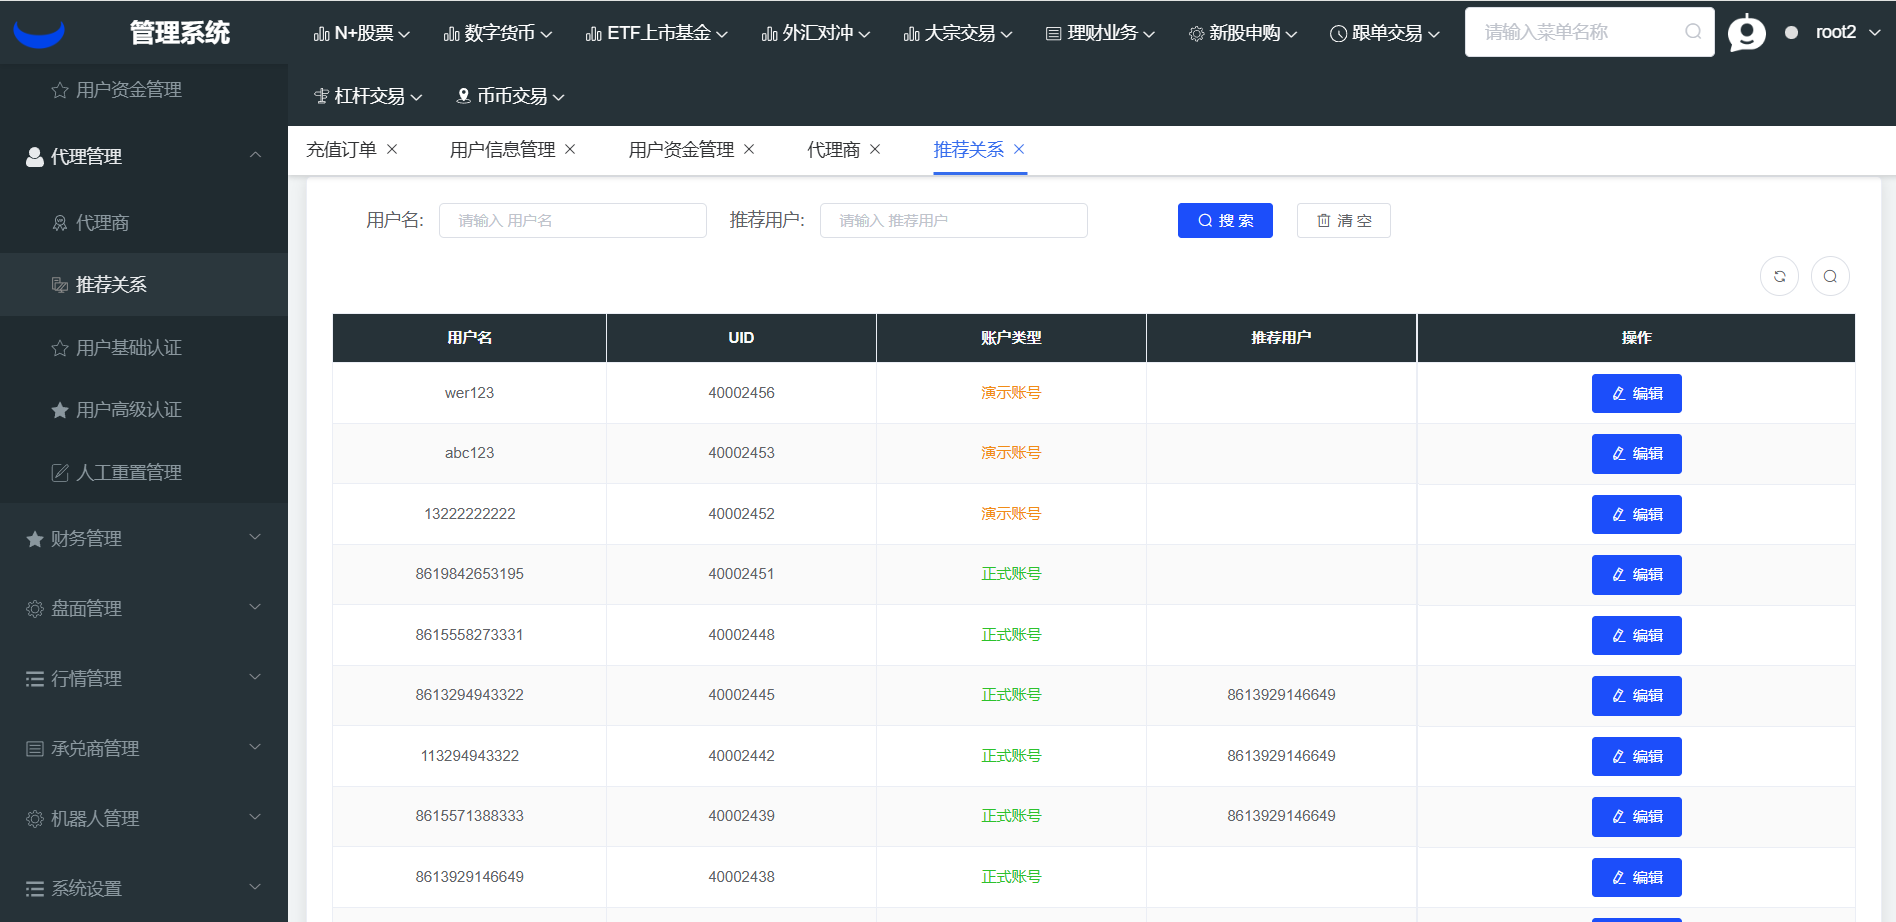Click UID cell 40002456

[741, 393]
